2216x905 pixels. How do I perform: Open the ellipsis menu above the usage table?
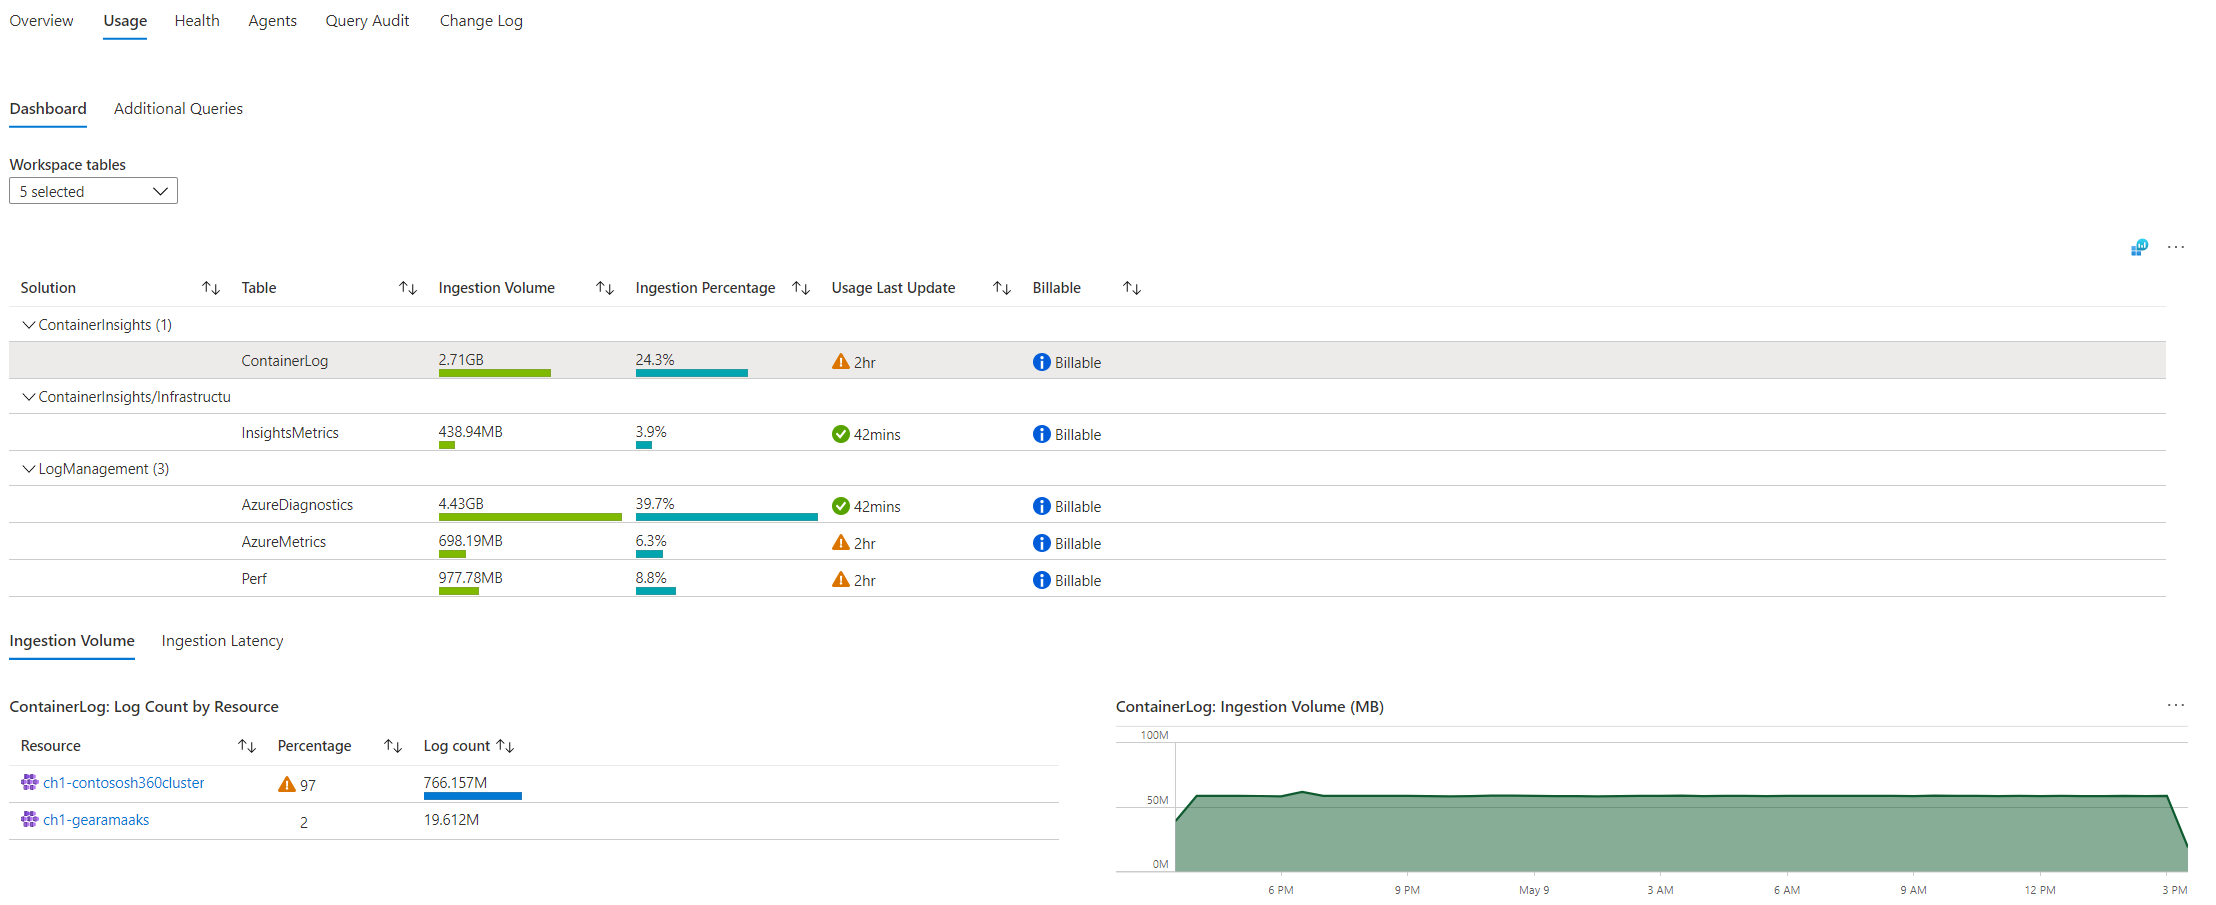(2175, 247)
